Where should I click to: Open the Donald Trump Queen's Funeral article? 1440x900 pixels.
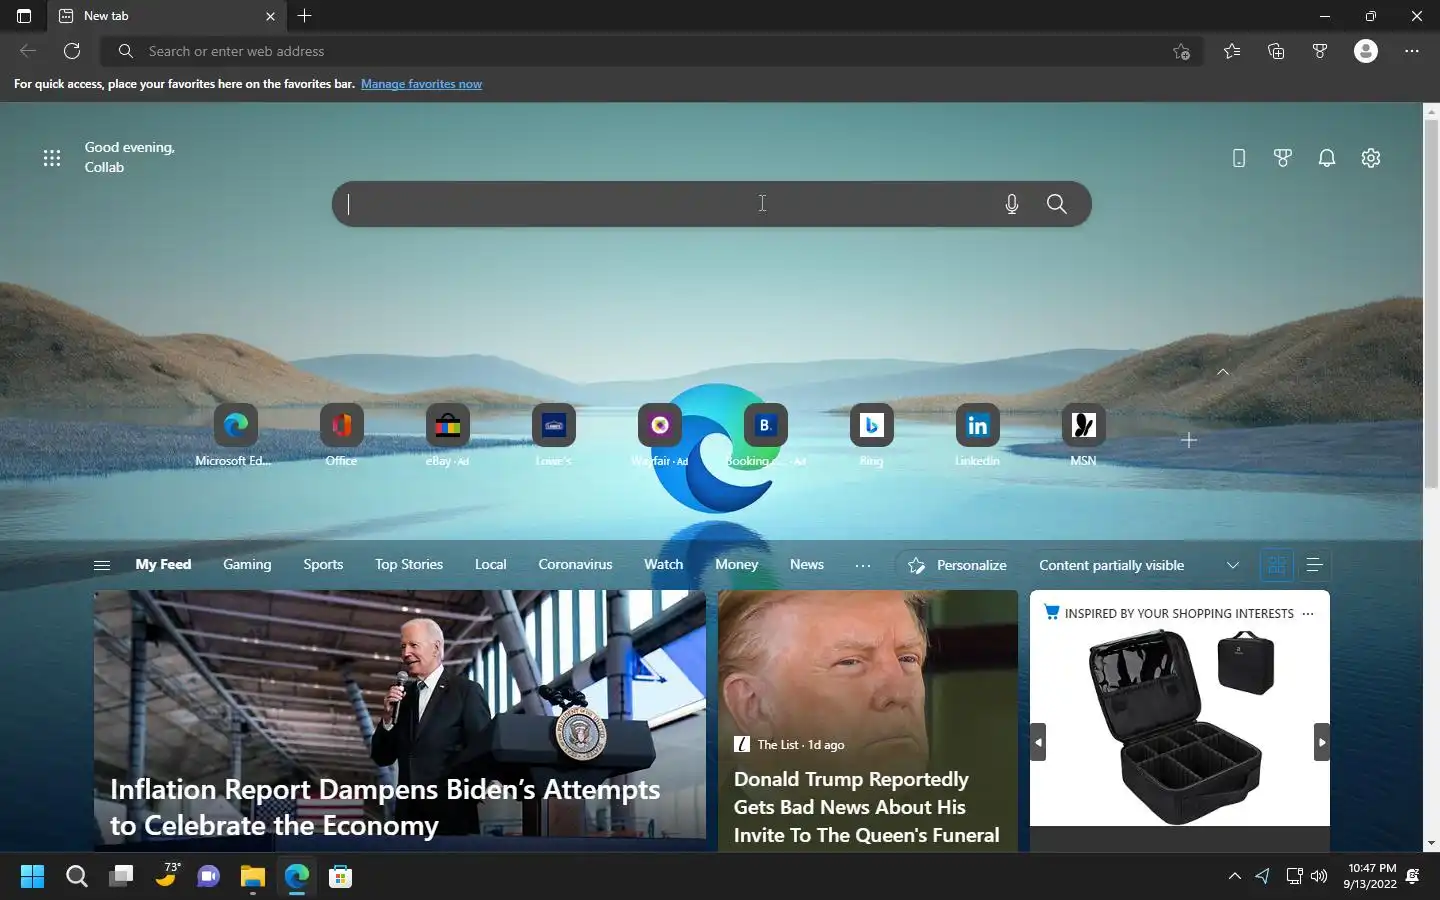(868, 720)
